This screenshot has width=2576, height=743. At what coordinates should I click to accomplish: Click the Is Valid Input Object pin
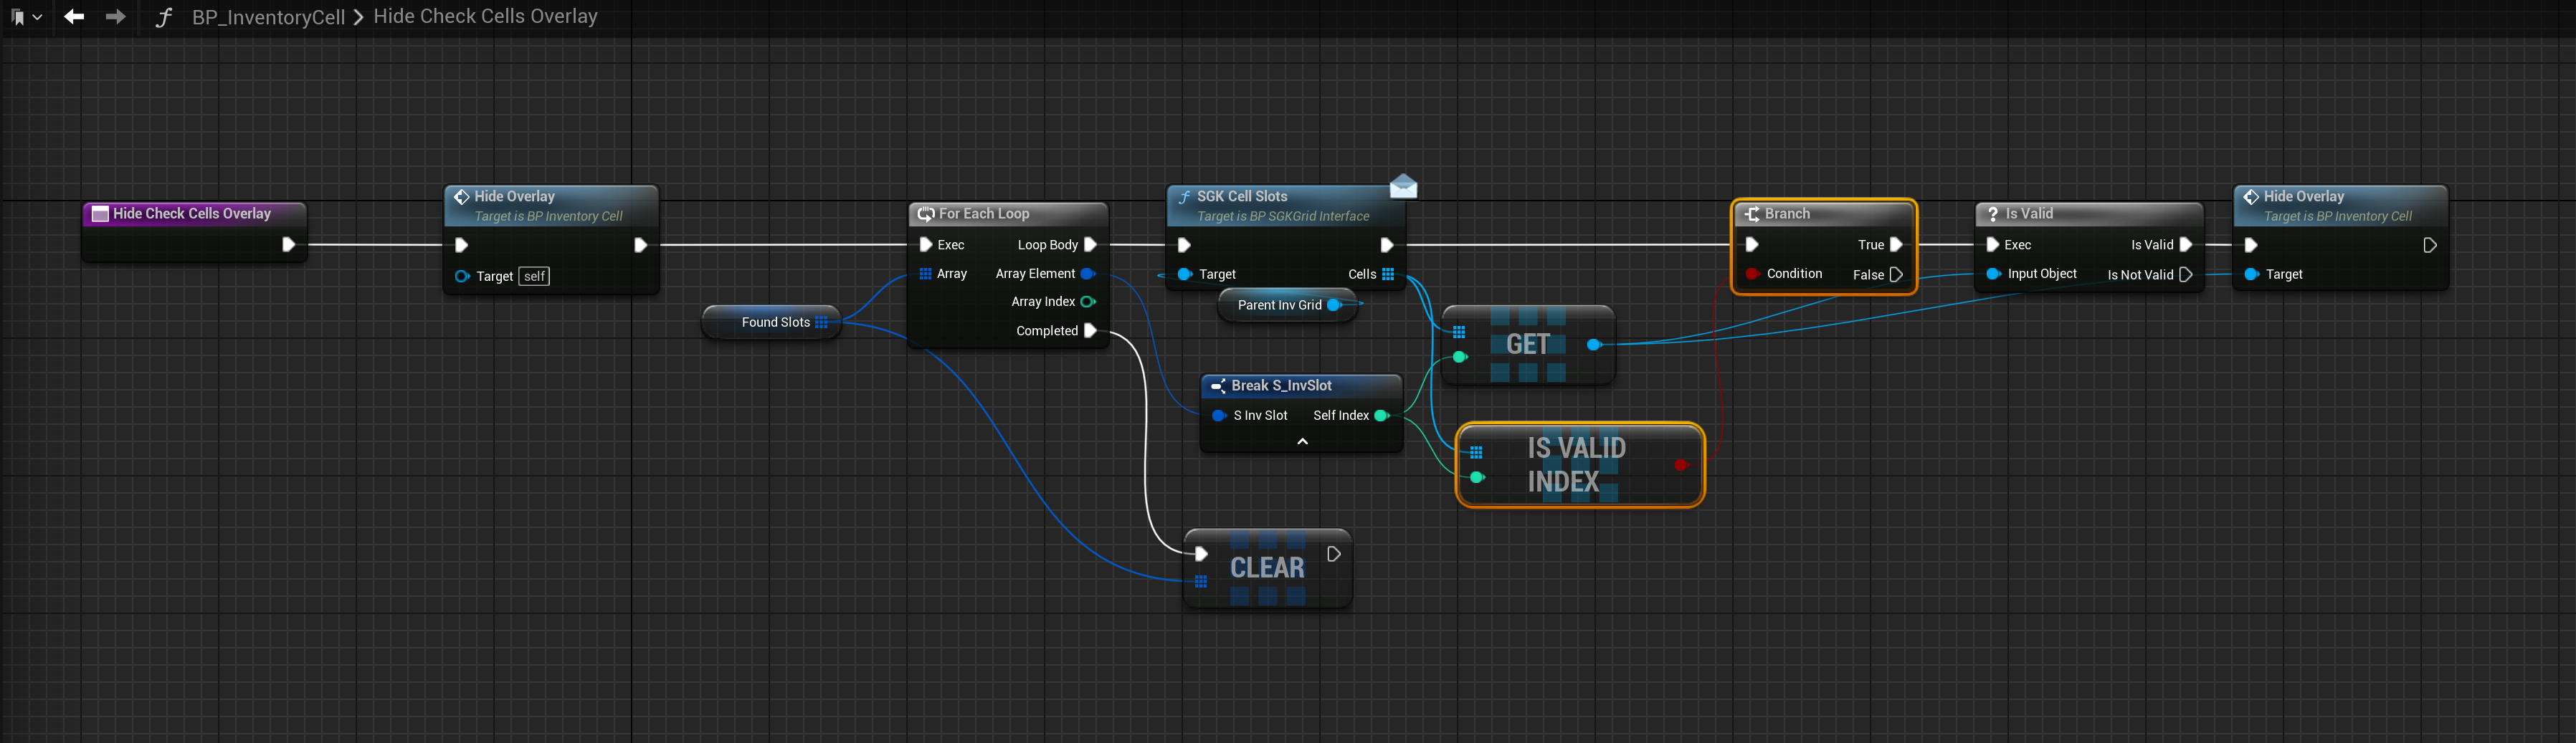(x=1993, y=274)
